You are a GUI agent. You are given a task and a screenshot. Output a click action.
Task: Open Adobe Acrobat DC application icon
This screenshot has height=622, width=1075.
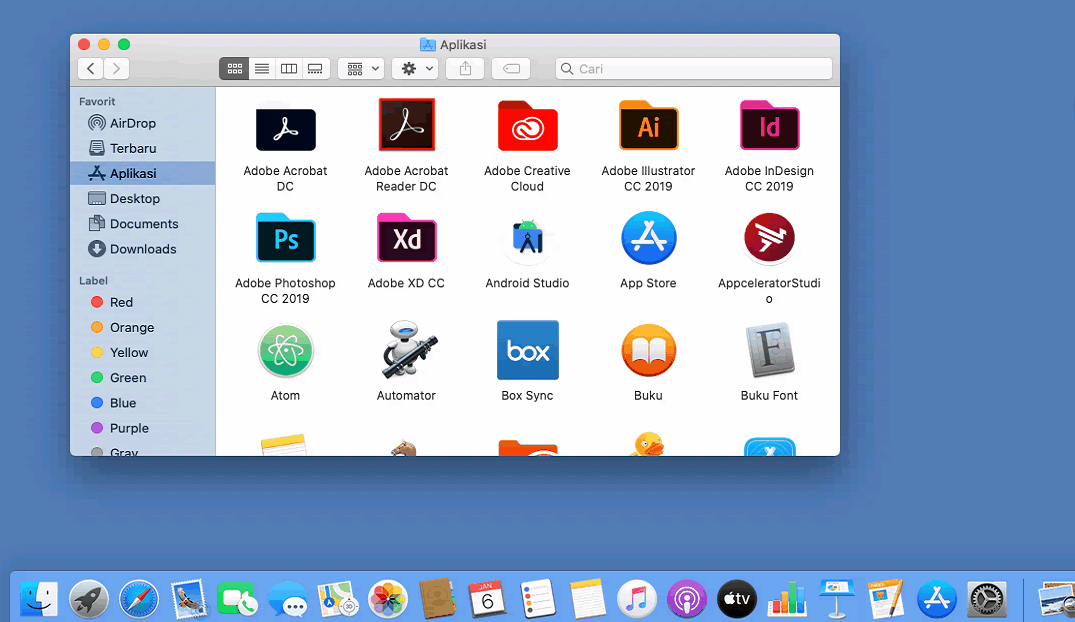pos(285,129)
